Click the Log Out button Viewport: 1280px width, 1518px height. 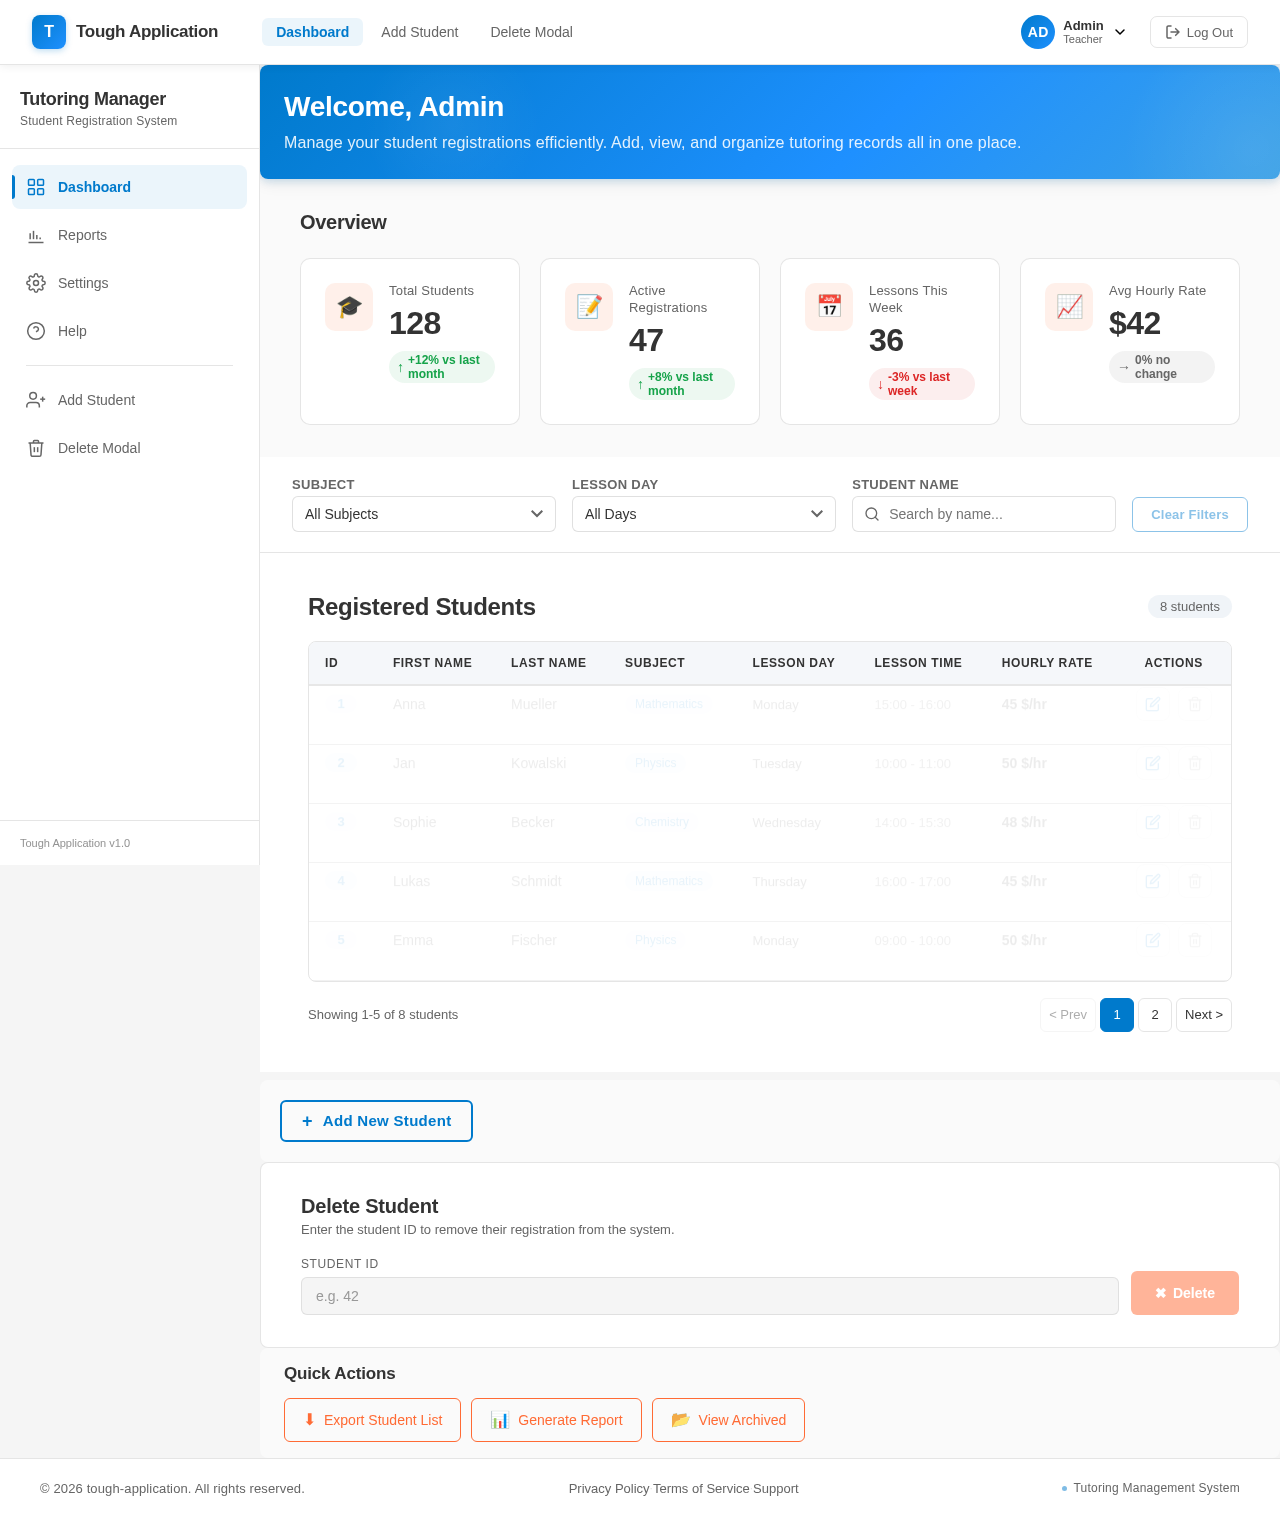[1199, 32]
